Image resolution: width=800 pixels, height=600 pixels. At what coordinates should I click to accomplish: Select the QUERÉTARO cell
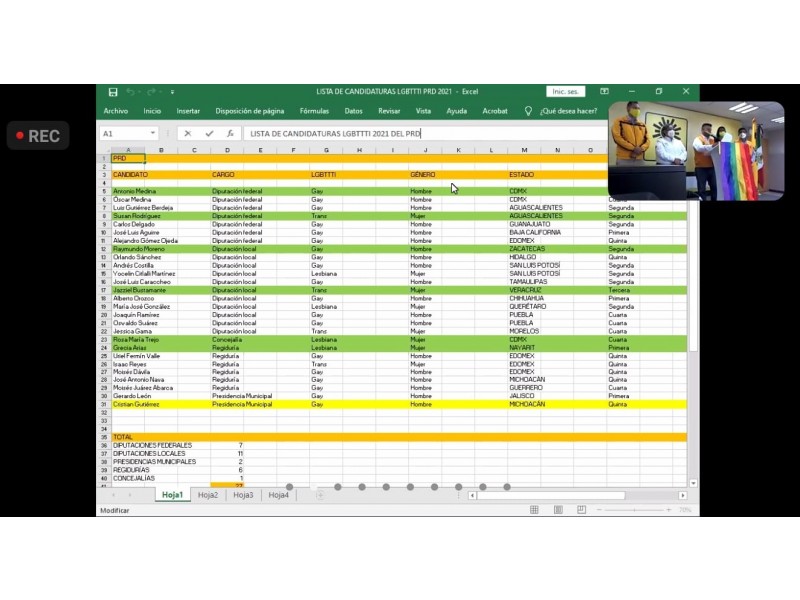click(528, 307)
